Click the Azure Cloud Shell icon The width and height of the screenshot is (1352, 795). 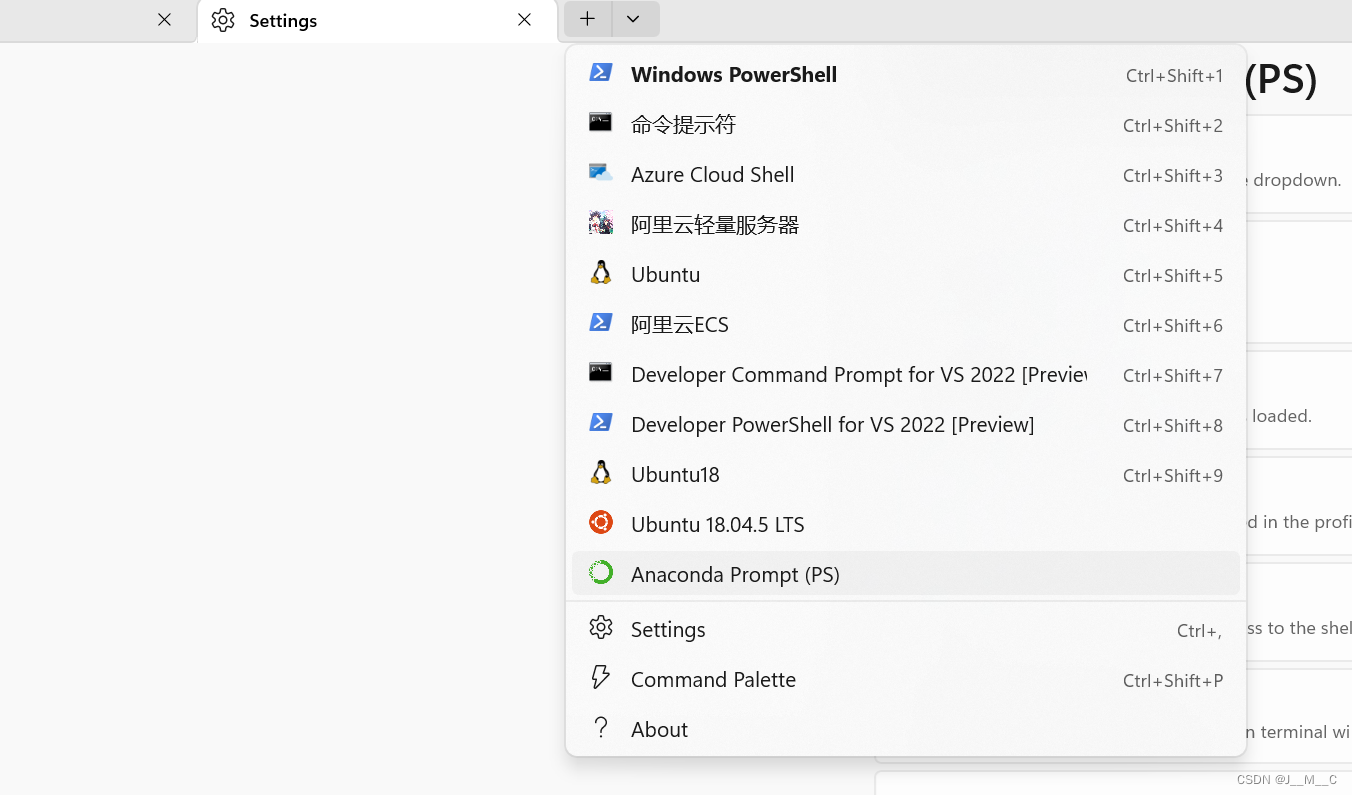600,172
